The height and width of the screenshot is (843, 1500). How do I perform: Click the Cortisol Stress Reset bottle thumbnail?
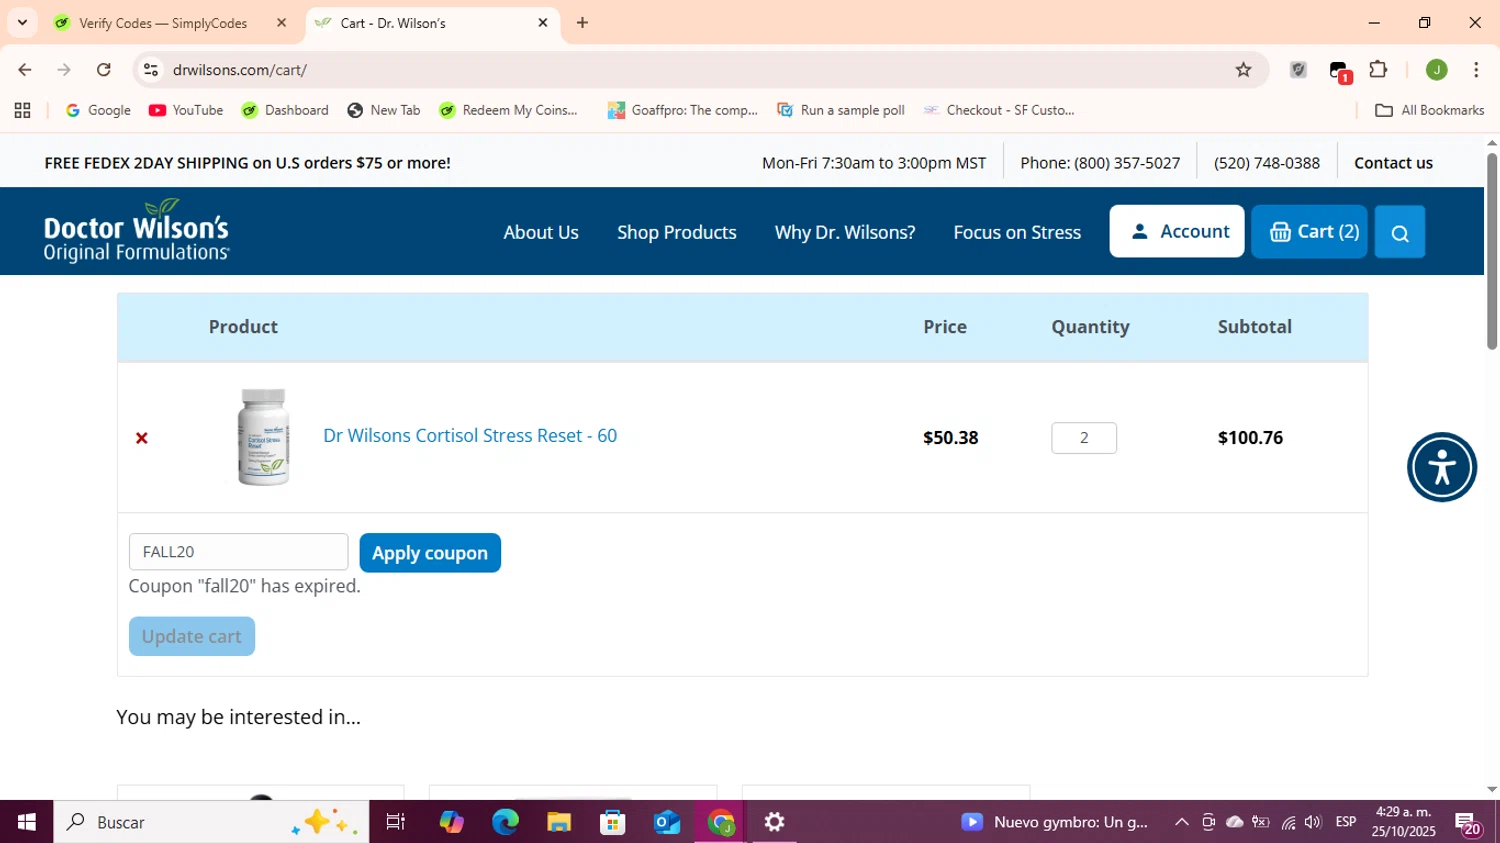[x=264, y=437]
